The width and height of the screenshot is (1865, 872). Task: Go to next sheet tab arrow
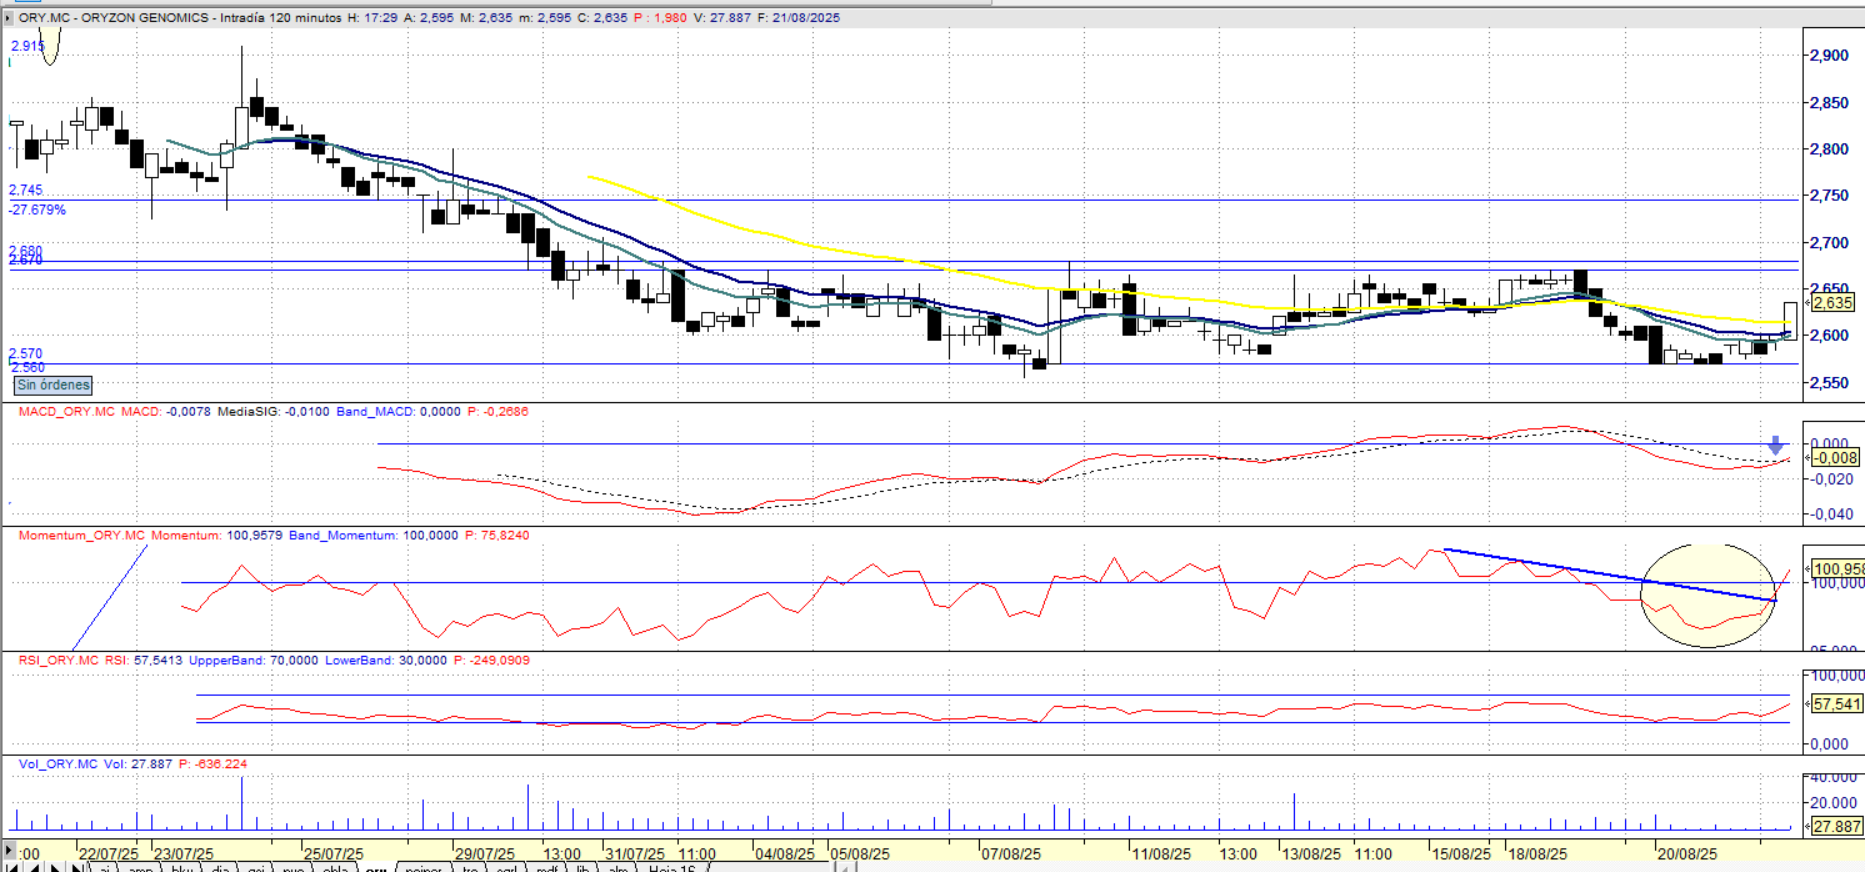click(56, 867)
